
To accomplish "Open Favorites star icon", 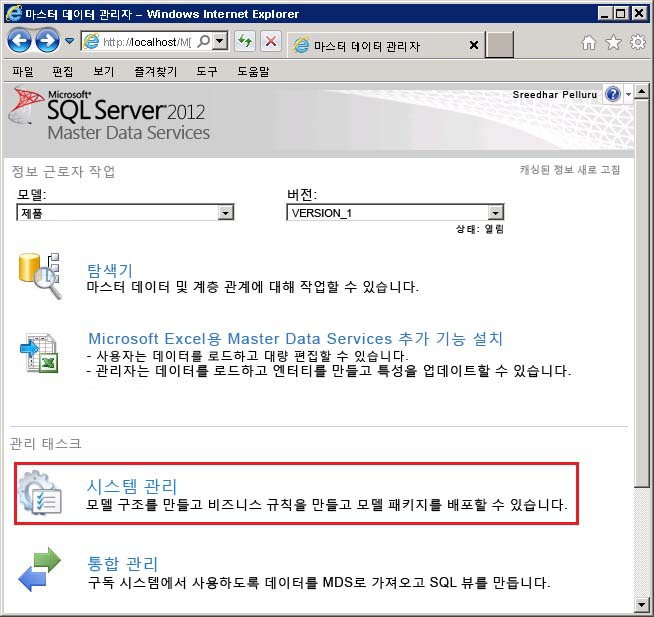I will [x=613, y=42].
